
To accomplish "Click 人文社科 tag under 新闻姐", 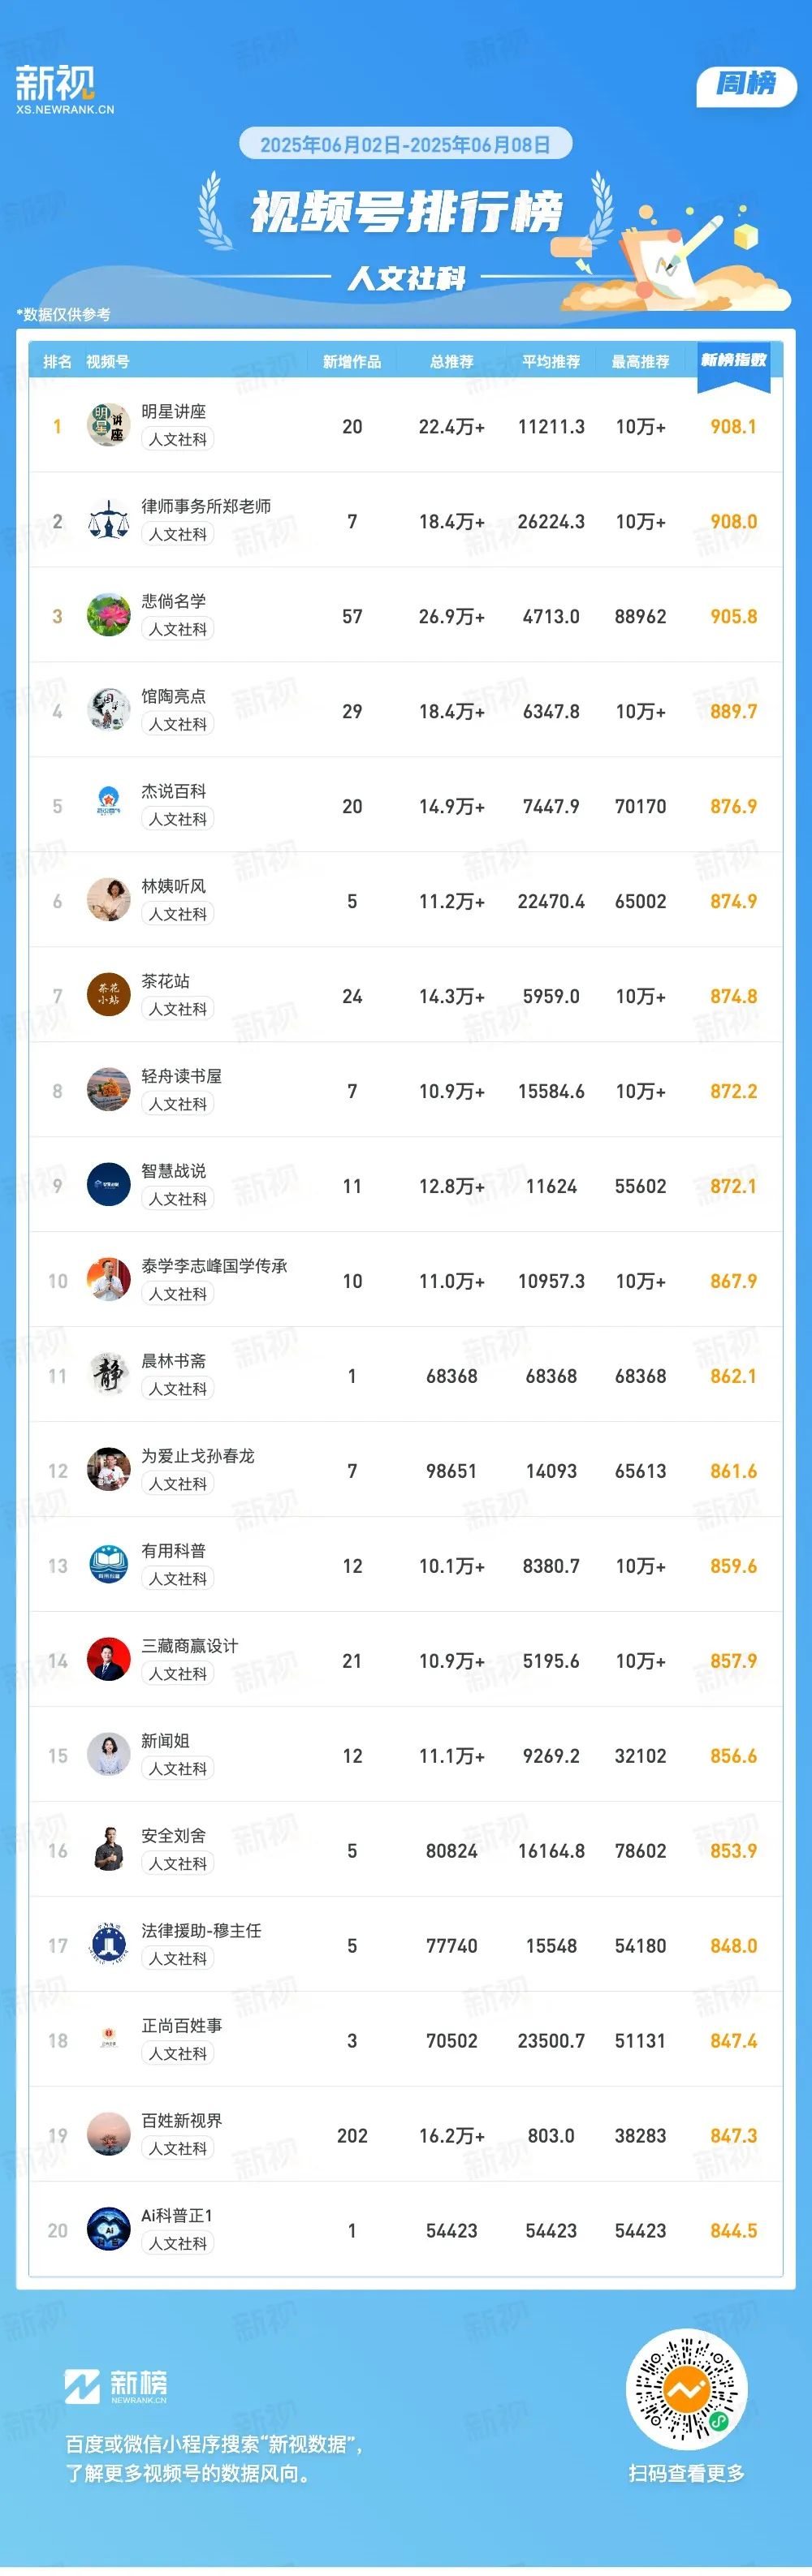I will click(x=178, y=1769).
